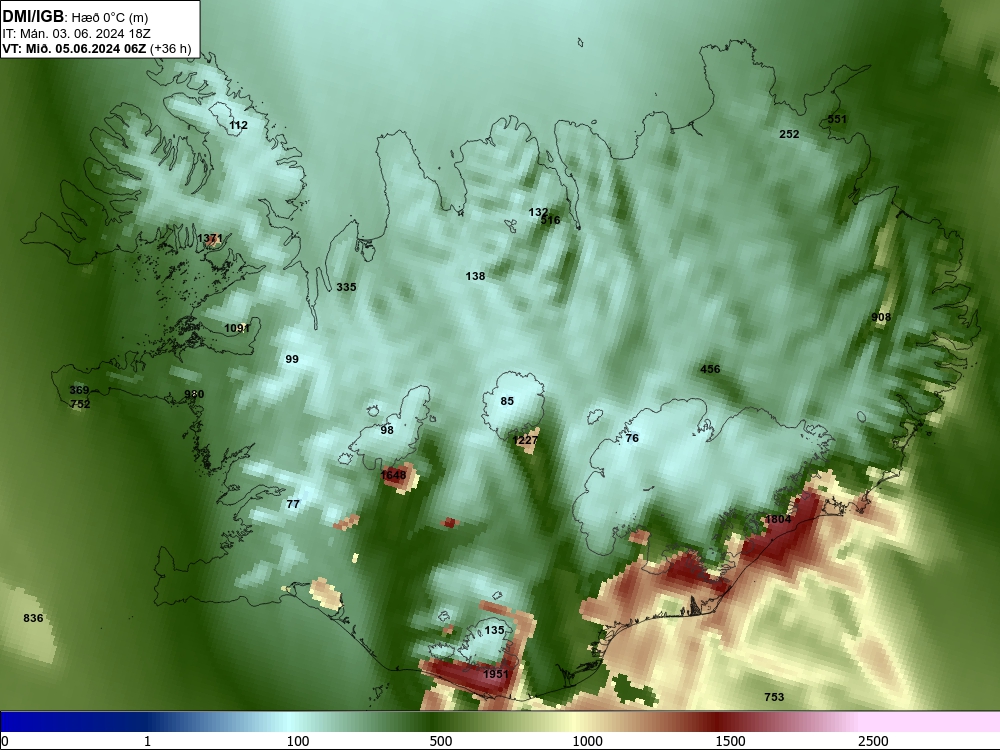The image size is (1000, 750).
Task: Click the 516 value label
Action: click(550, 220)
